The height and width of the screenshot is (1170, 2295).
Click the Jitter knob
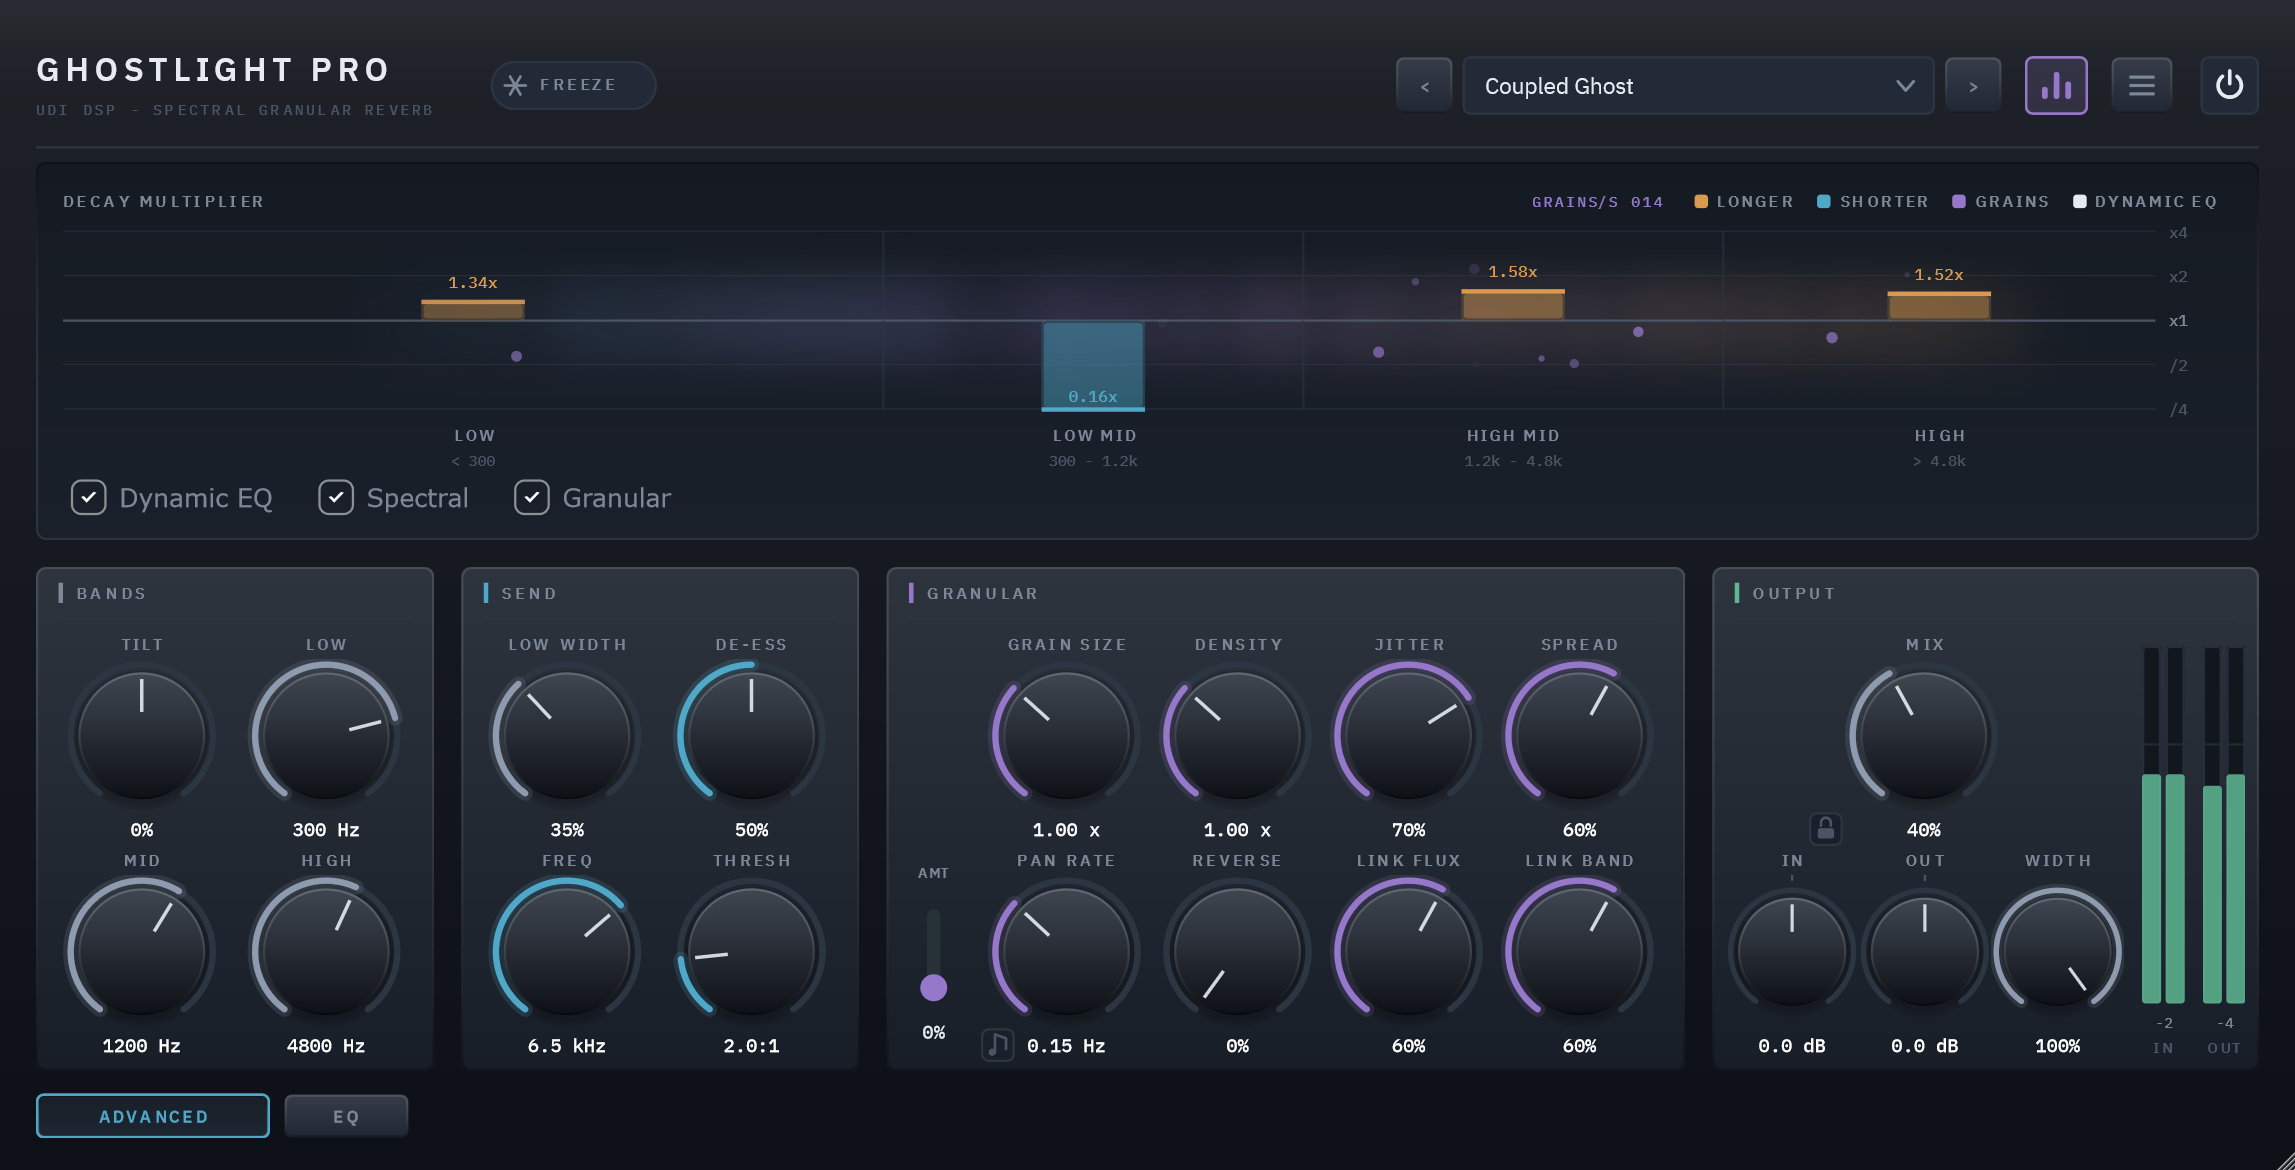[x=1409, y=736]
